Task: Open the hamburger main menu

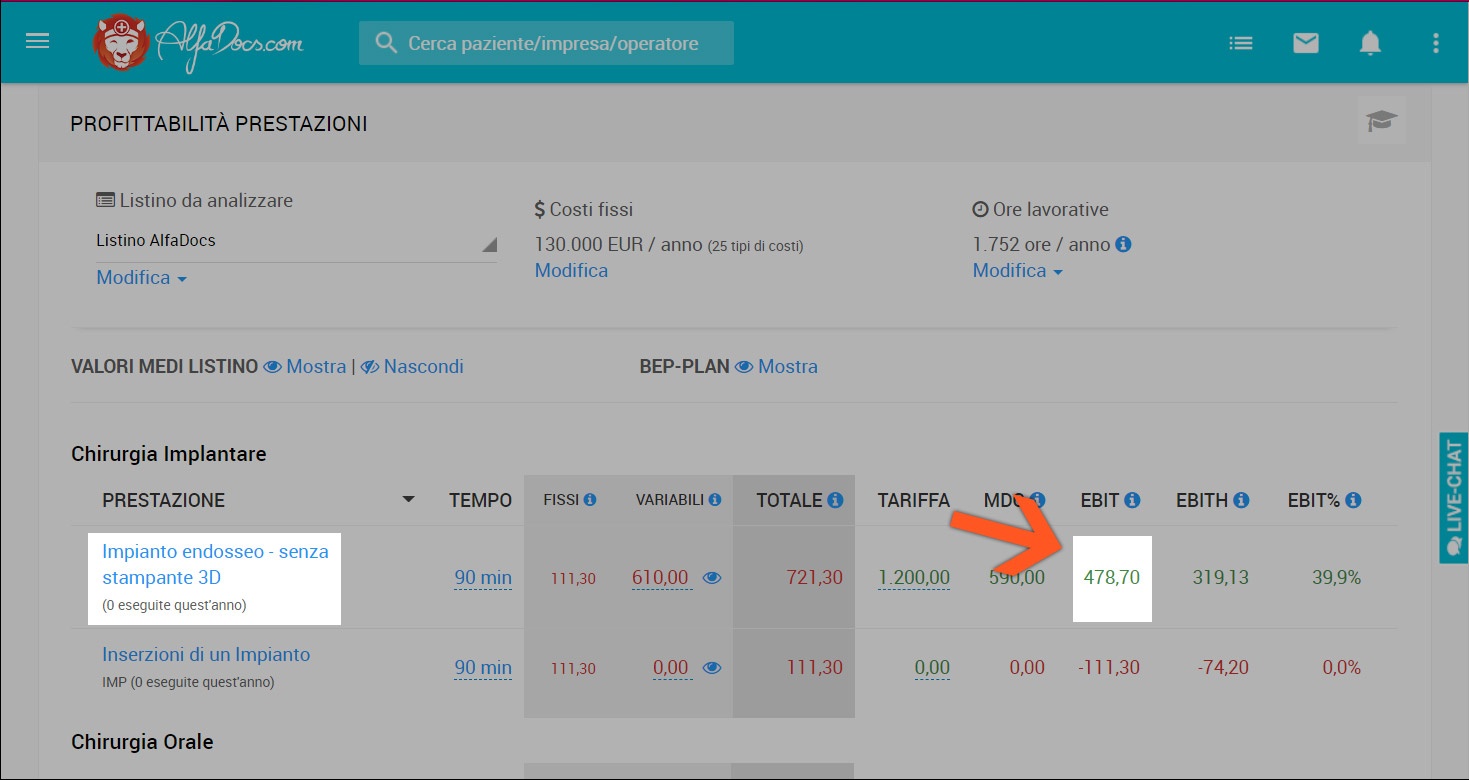Action: click(x=37, y=41)
